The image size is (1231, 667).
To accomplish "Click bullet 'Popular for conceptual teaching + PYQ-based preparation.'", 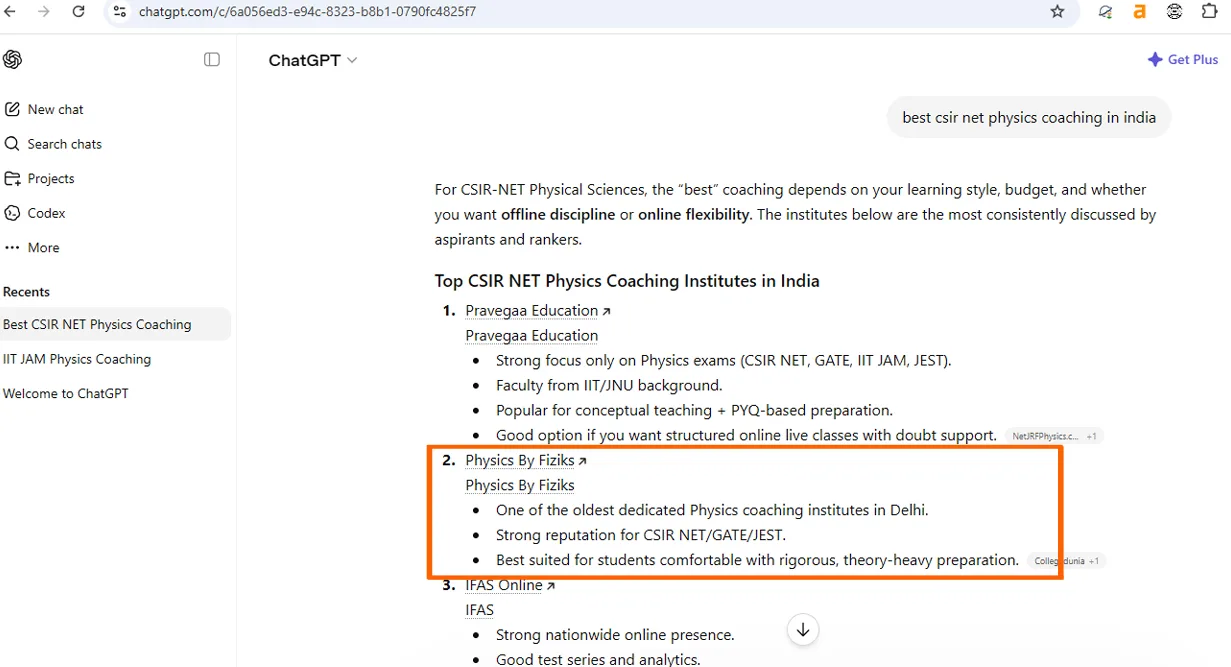I will (694, 411).
